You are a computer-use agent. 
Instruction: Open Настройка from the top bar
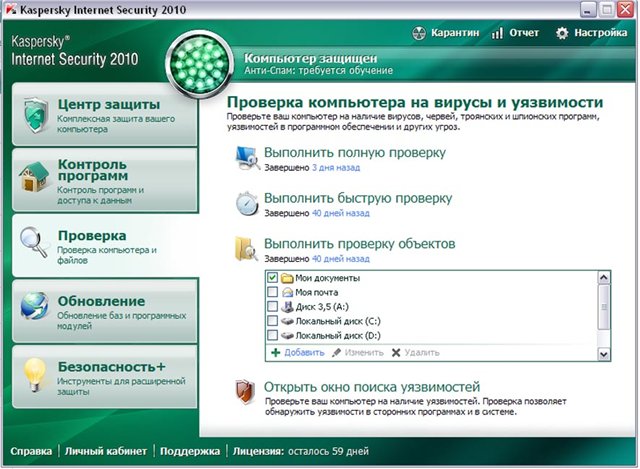pos(591,33)
